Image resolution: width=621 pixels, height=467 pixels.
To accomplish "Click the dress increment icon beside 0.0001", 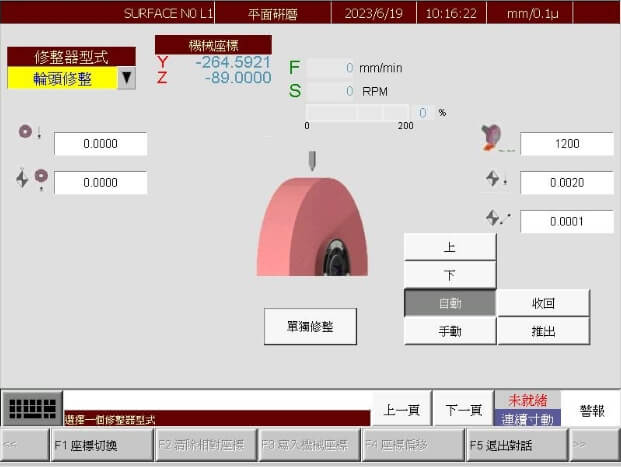I will [498, 217].
